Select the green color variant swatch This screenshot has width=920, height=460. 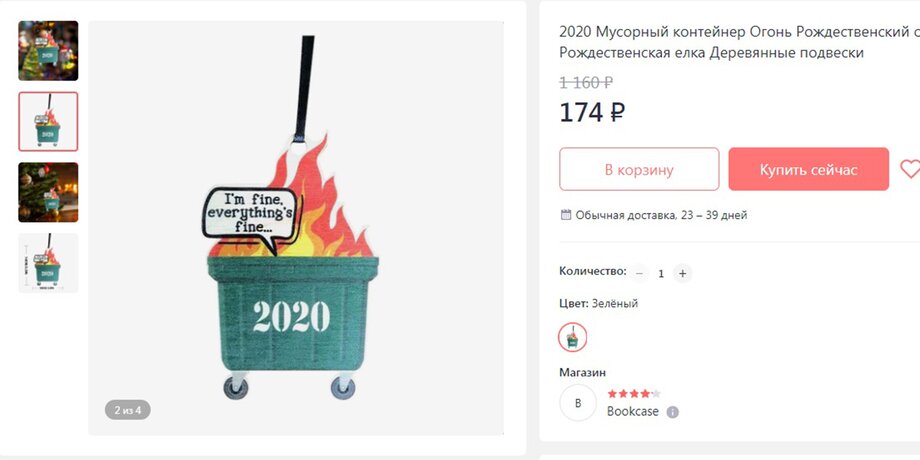pos(572,337)
